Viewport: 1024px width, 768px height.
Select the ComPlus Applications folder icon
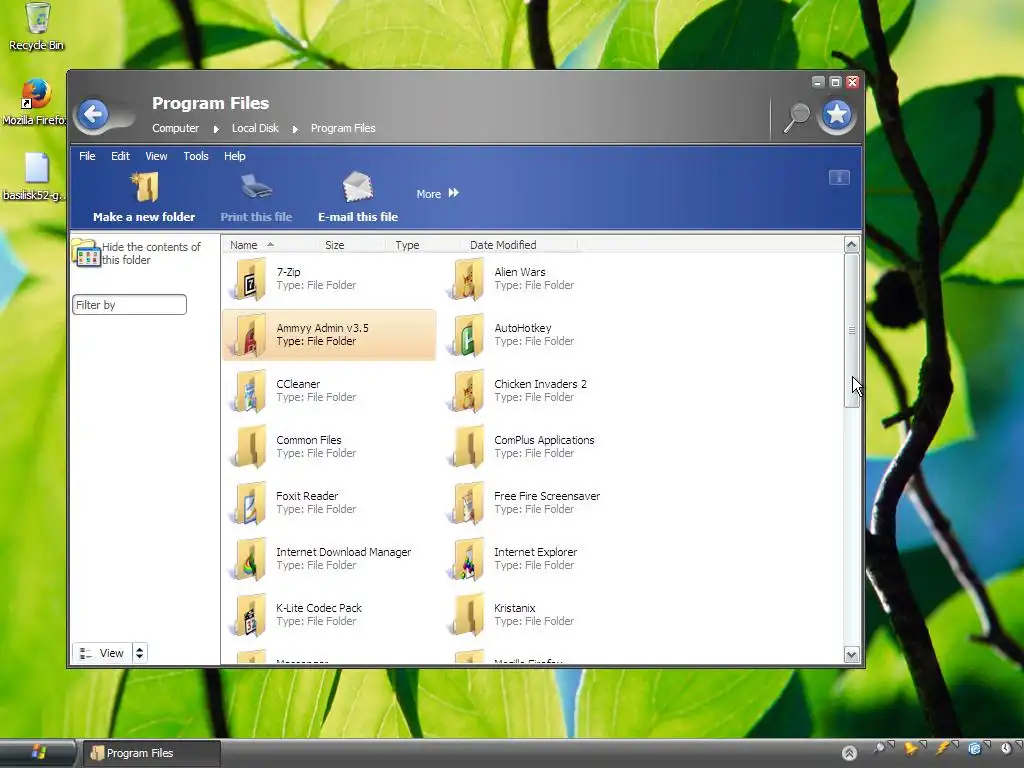pos(467,447)
